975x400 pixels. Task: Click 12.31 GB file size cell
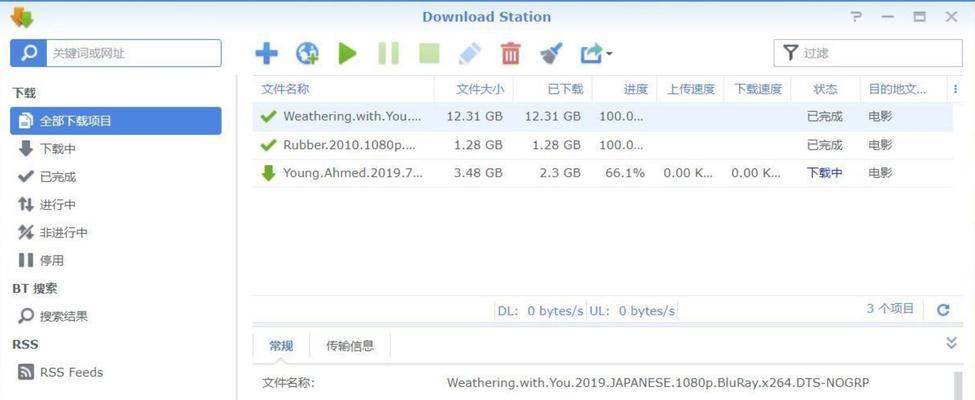(474, 116)
